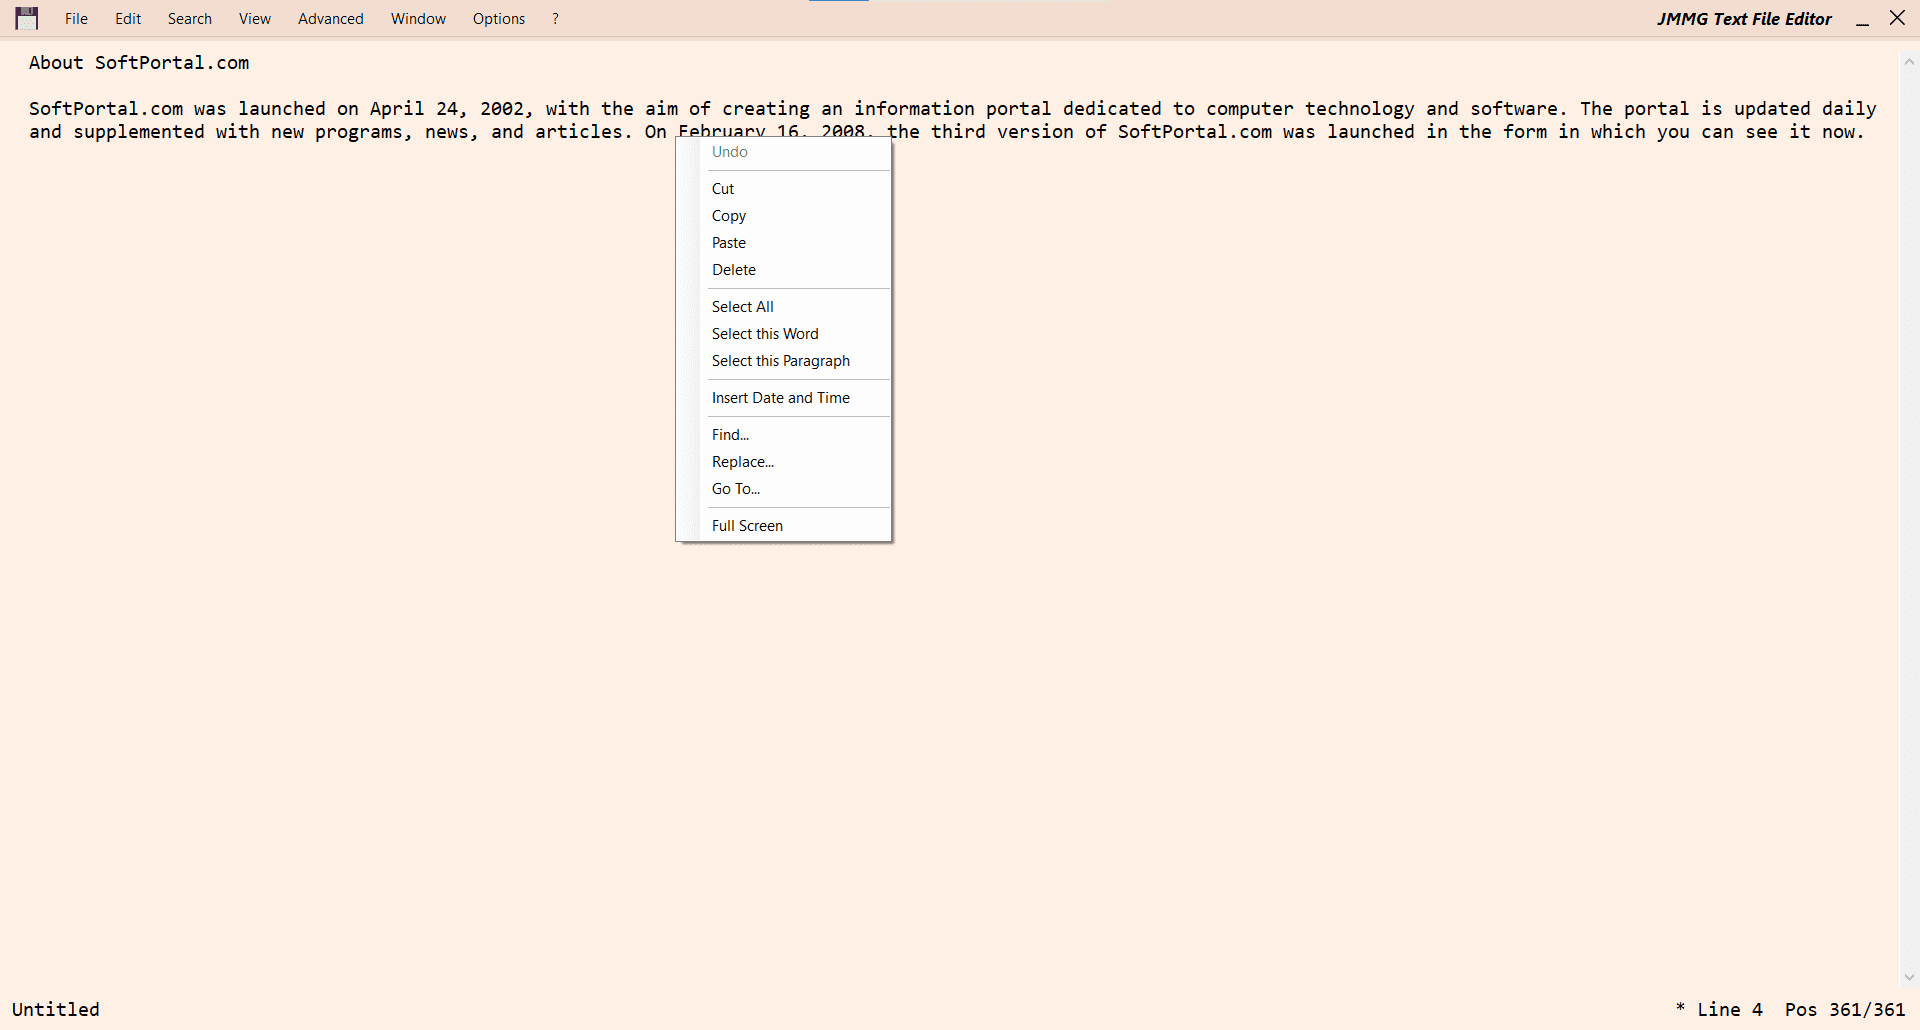Viewport: 1920px width, 1030px height.
Task: Open the Search menu
Action: pyautogui.click(x=190, y=19)
